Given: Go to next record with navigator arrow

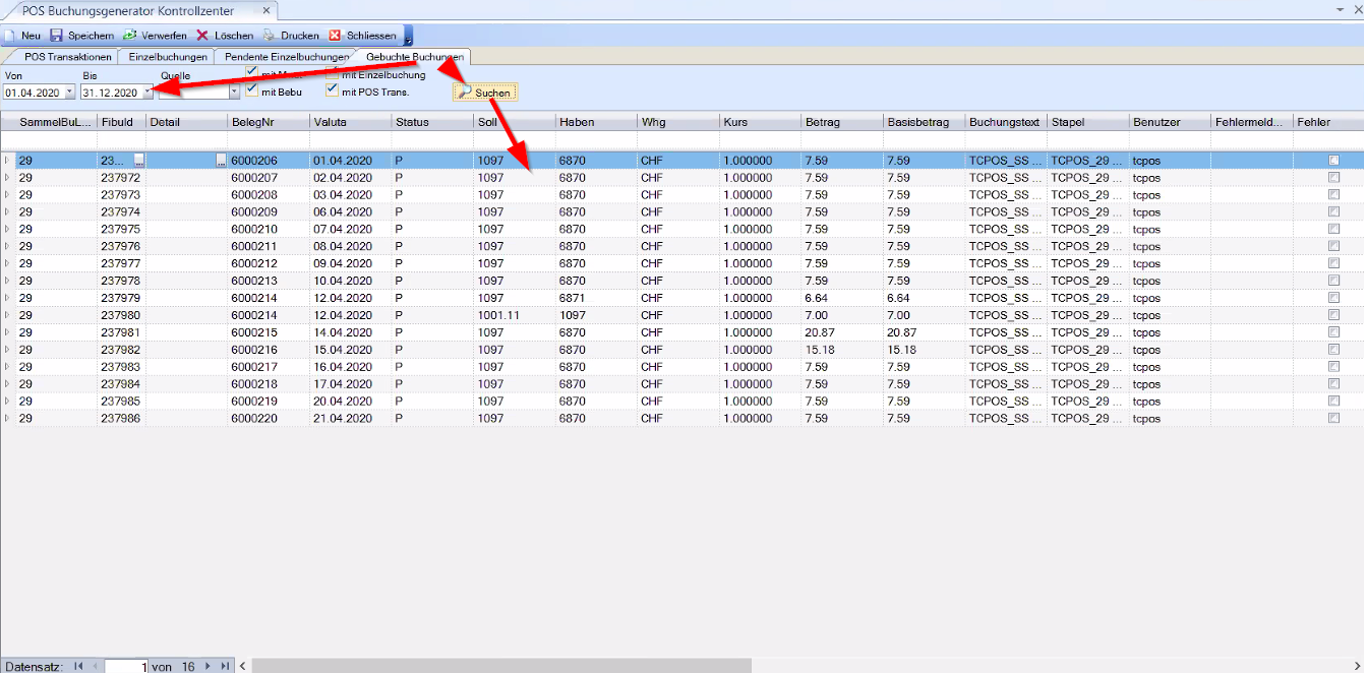Looking at the screenshot, I should tap(208, 666).
